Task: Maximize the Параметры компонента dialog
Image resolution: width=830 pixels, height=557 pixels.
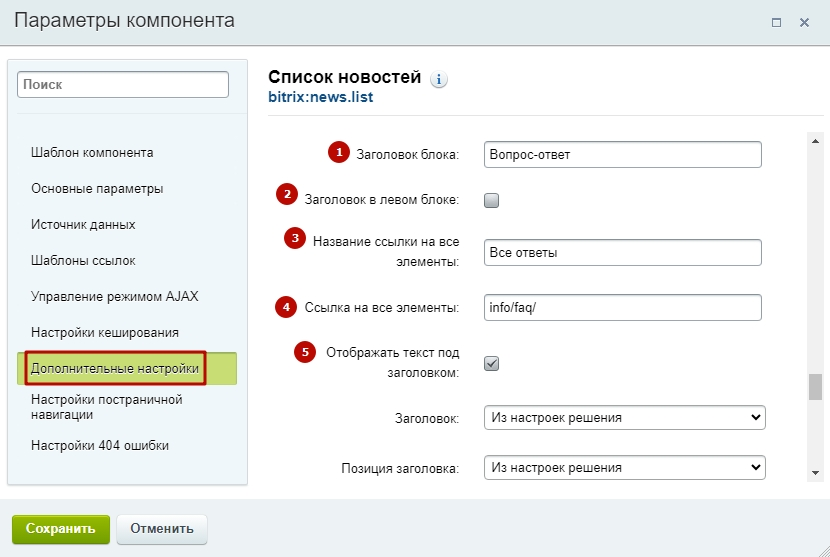Action: pos(776,22)
